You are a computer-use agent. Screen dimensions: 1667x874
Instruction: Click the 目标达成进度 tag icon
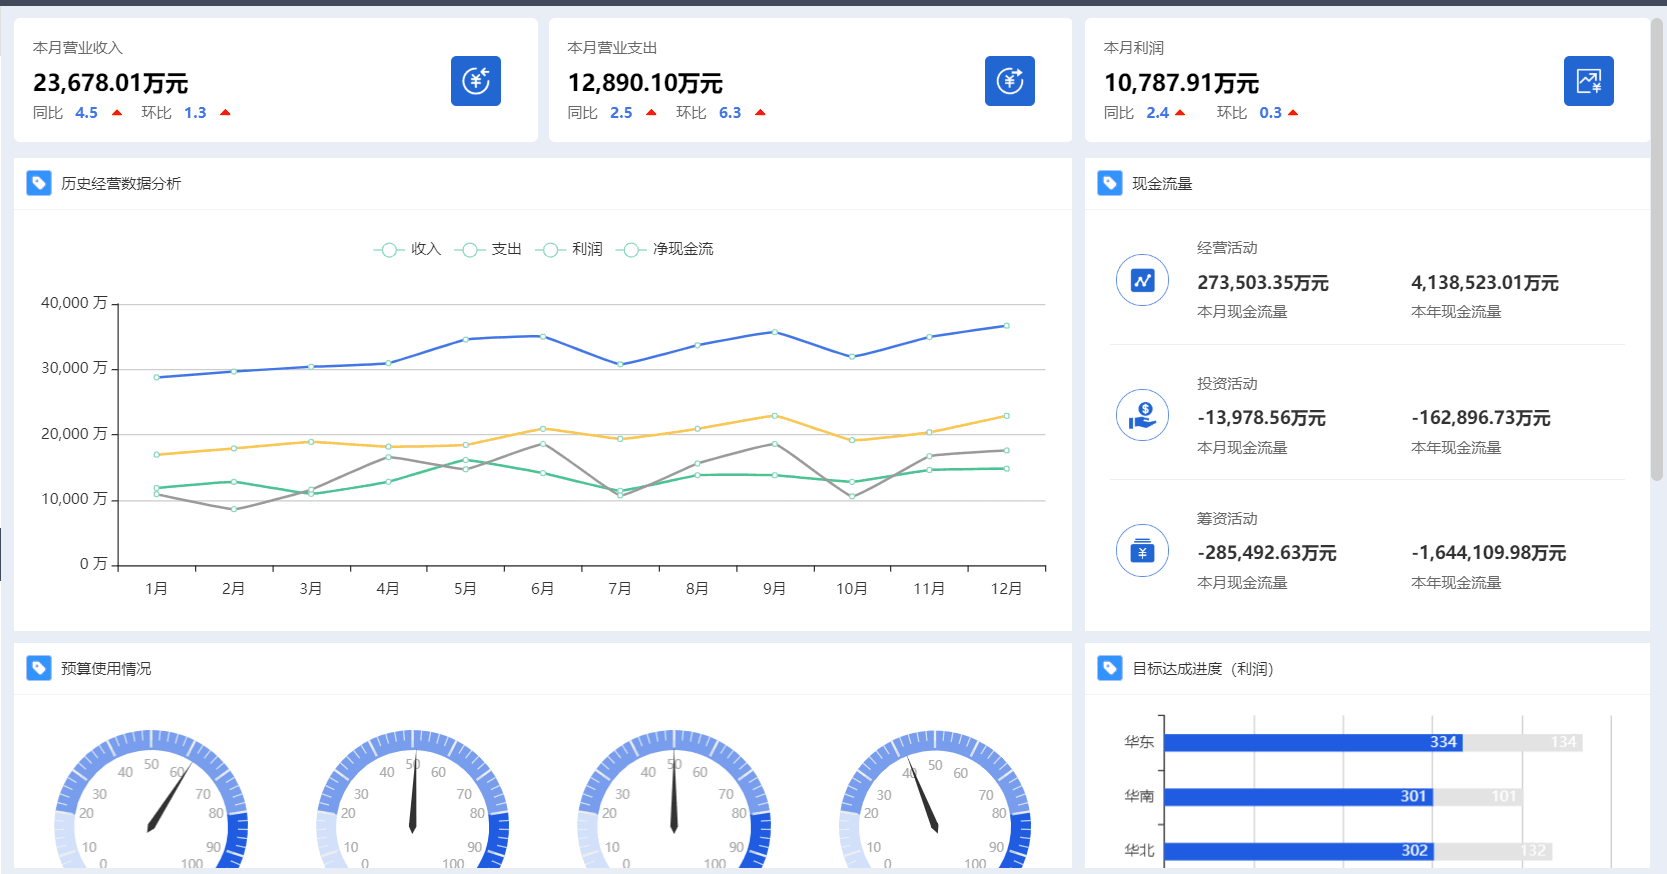[1110, 668]
